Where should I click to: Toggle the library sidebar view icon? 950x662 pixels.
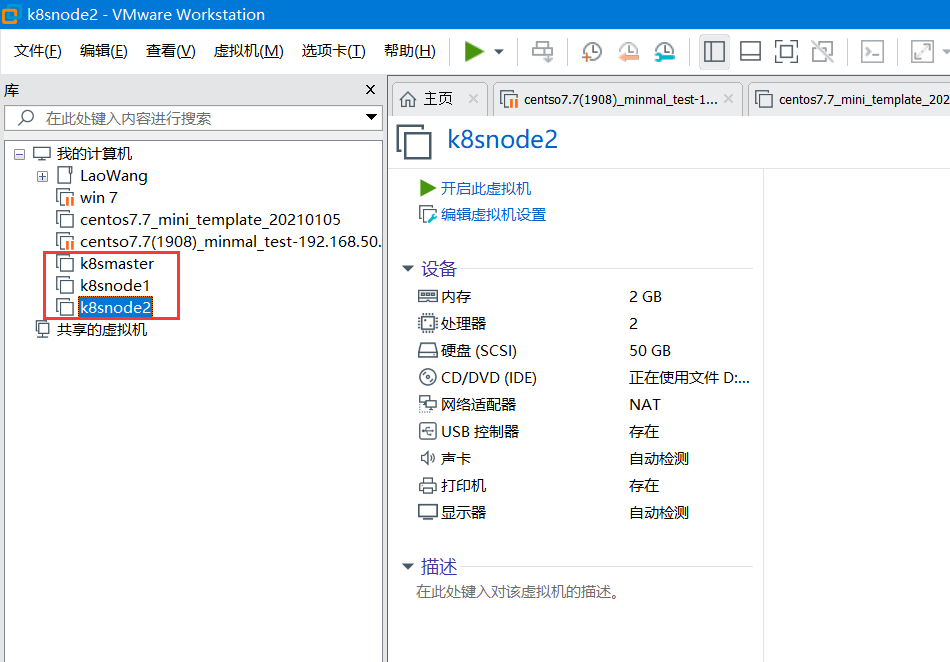(x=714, y=51)
